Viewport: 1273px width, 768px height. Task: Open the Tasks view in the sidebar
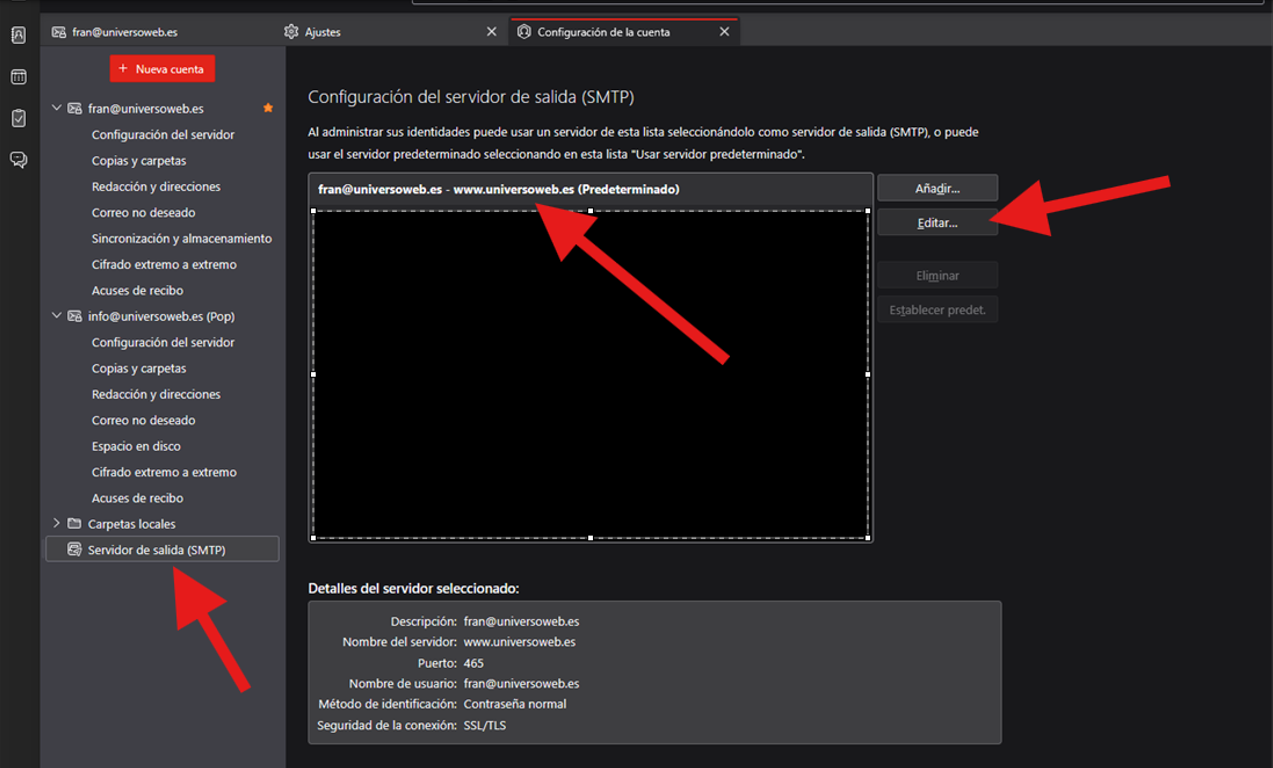(x=18, y=118)
